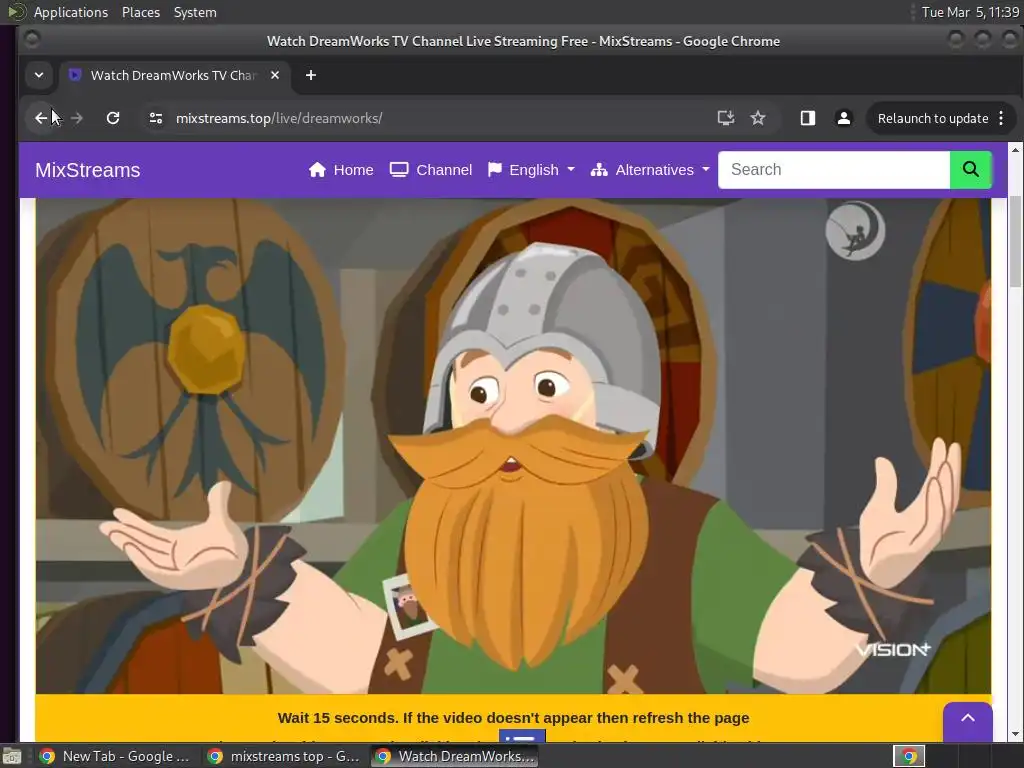Open Chrome's three-dot menu
Image resolution: width=1024 pixels, height=768 pixels.
[1001, 118]
